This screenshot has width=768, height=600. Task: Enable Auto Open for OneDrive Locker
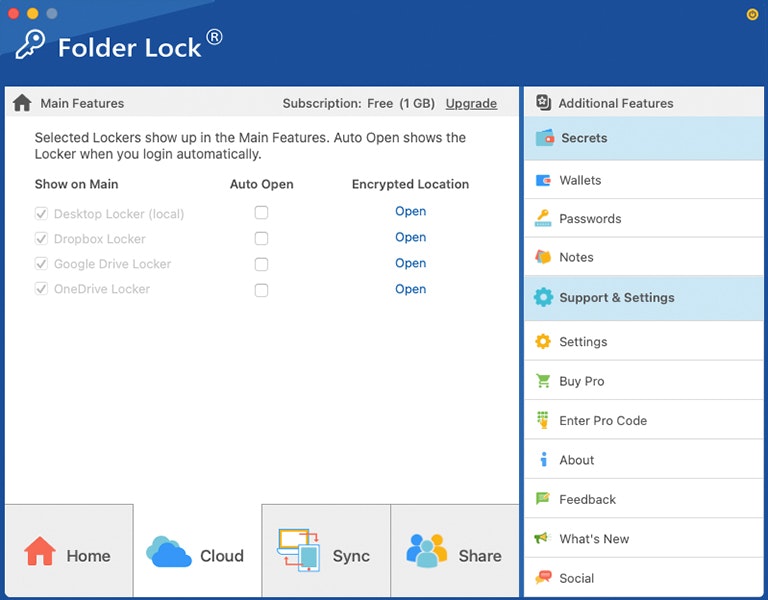tap(262, 290)
